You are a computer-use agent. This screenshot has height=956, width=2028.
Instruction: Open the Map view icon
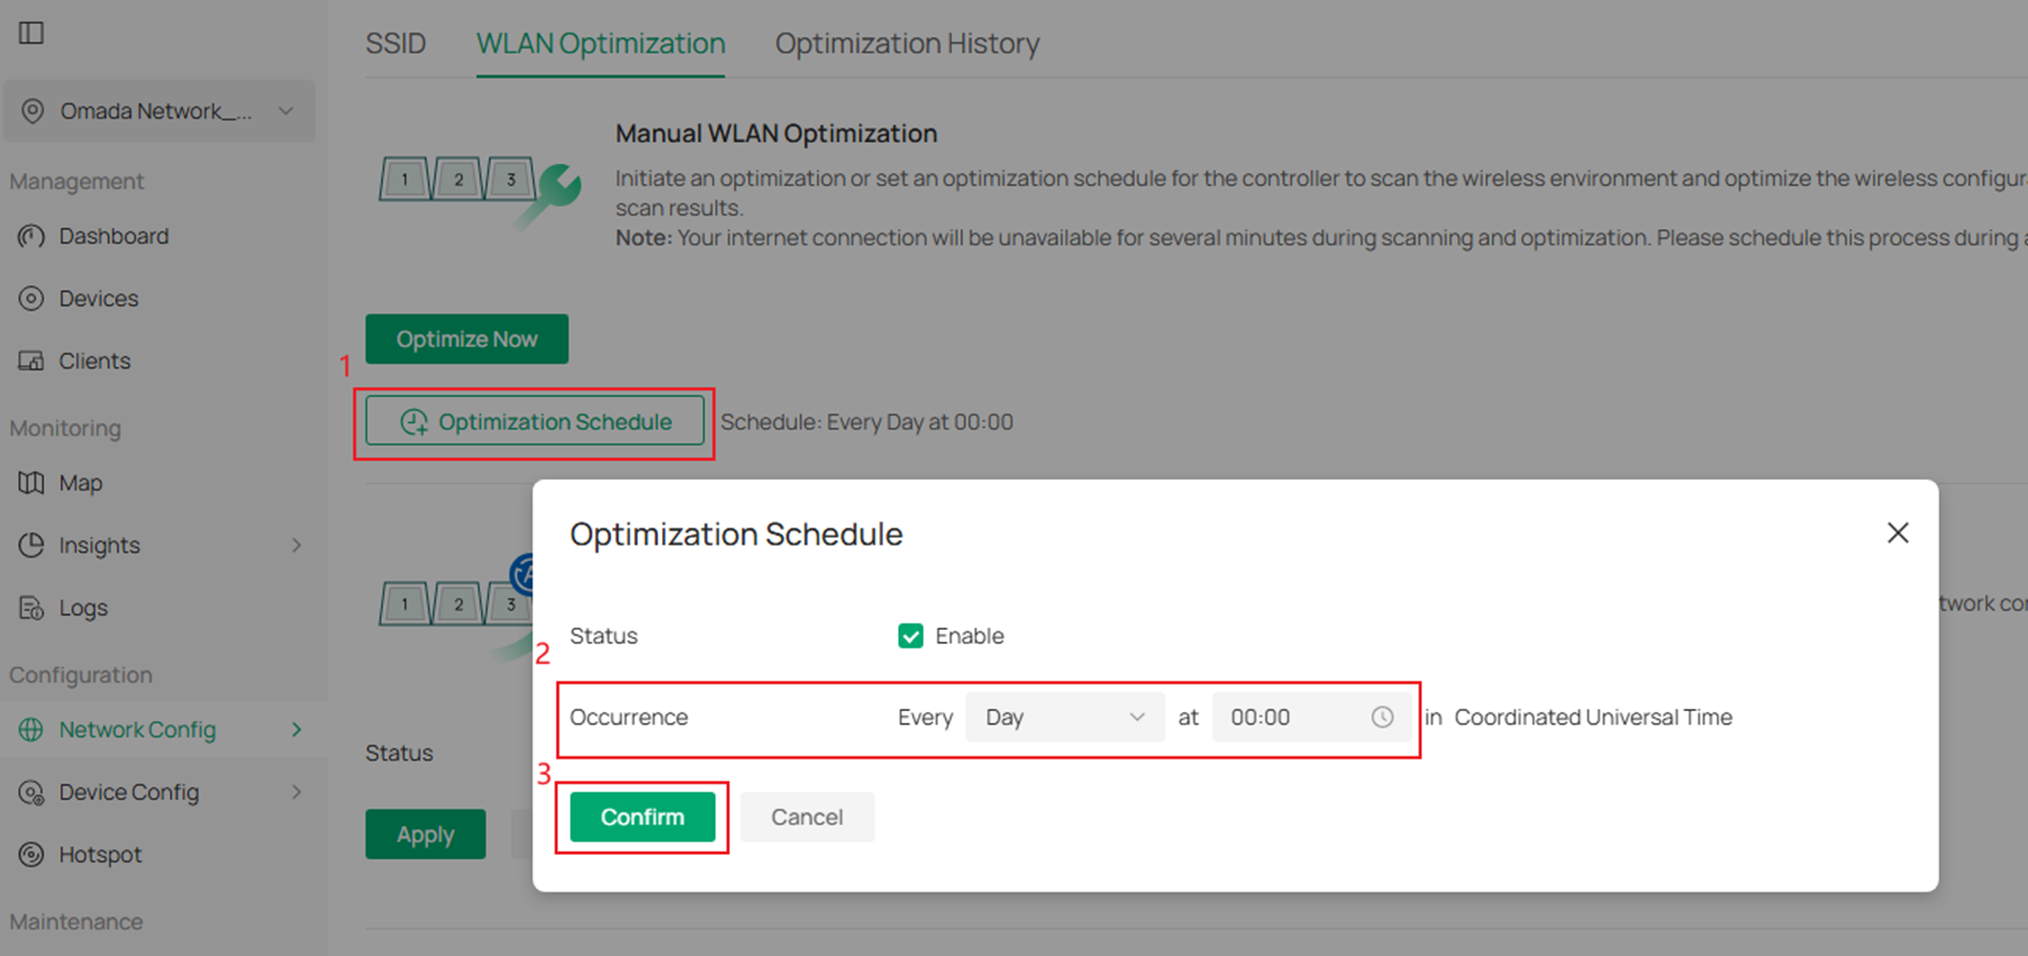coord(31,482)
